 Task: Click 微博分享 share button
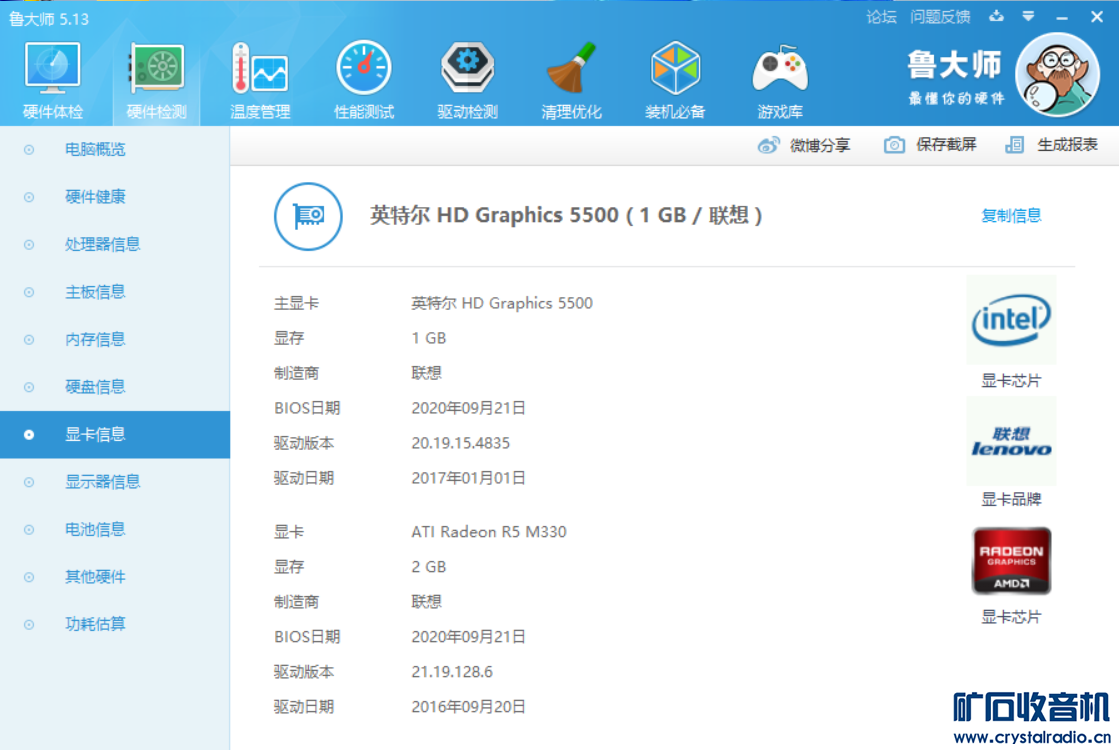pyautogui.click(x=804, y=146)
